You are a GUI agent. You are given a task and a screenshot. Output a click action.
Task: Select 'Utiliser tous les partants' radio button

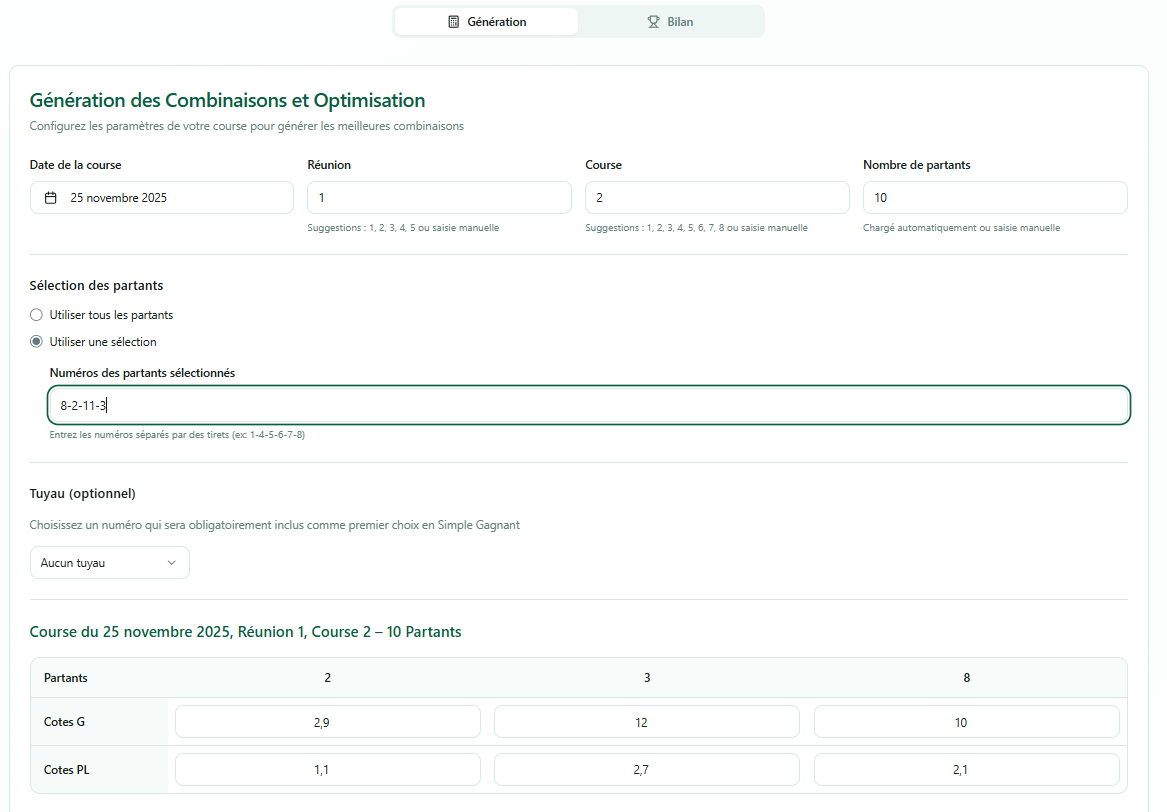click(x=37, y=315)
